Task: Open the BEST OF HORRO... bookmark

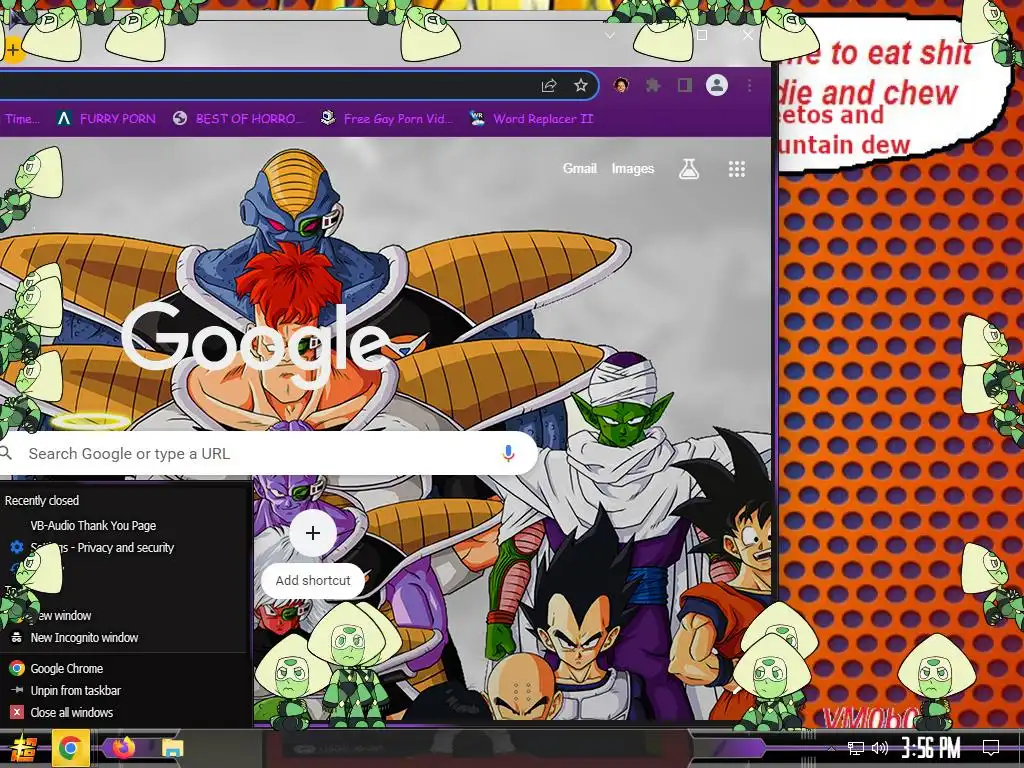Action: pyautogui.click(x=238, y=119)
